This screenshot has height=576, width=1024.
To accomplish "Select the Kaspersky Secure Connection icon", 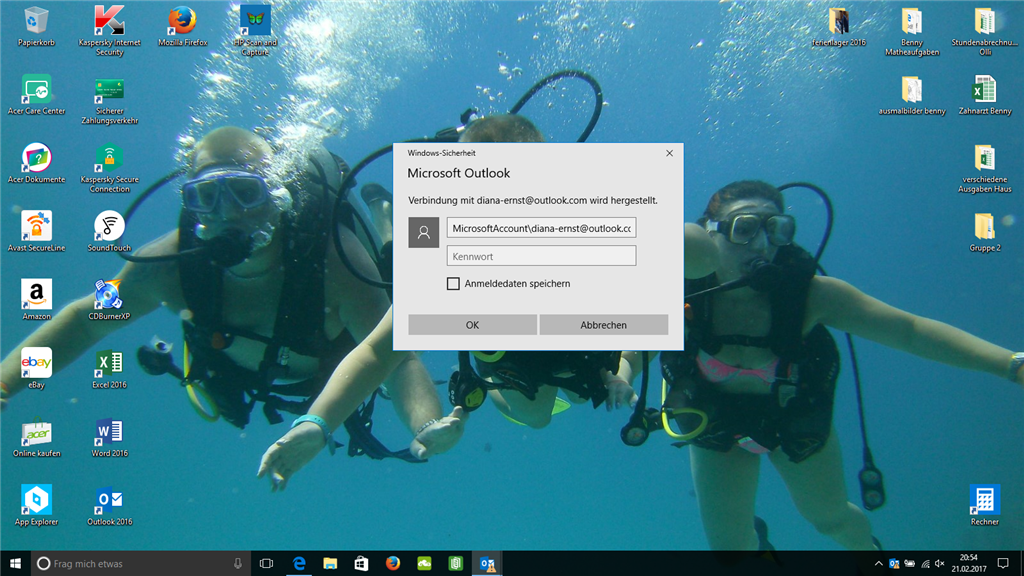I will pyautogui.click(x=109, y=168).
